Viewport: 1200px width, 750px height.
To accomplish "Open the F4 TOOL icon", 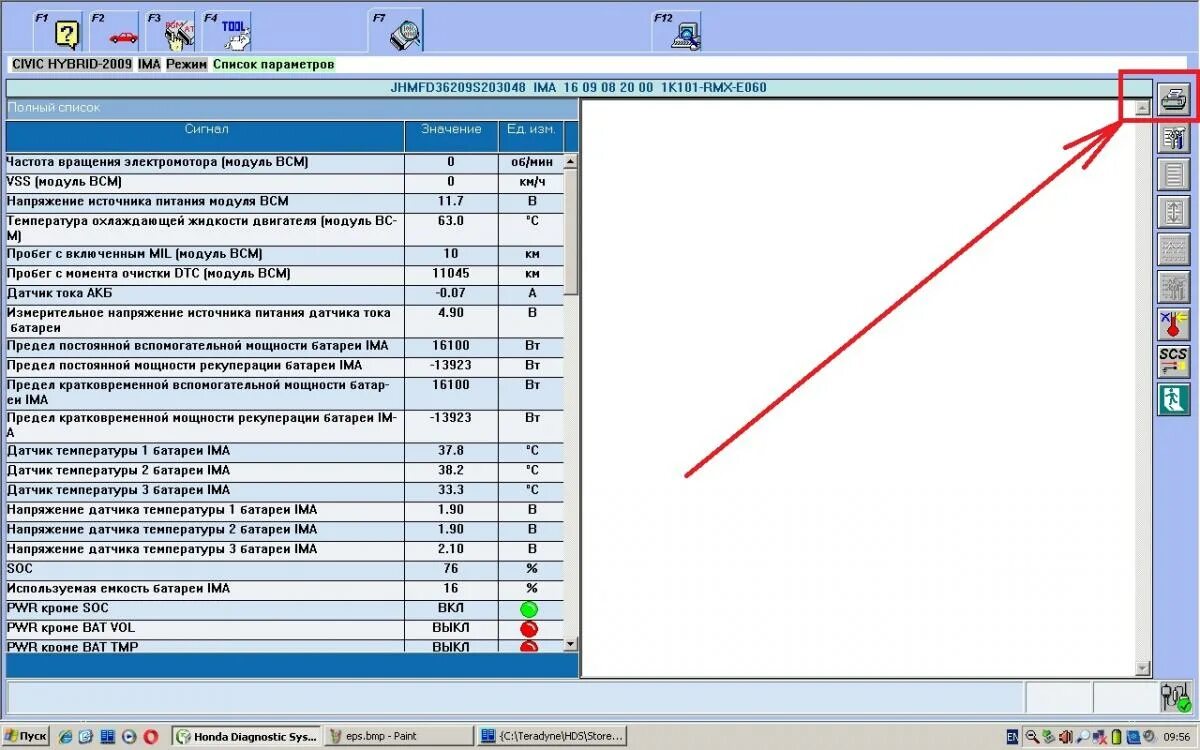I will tap(236, 35).
